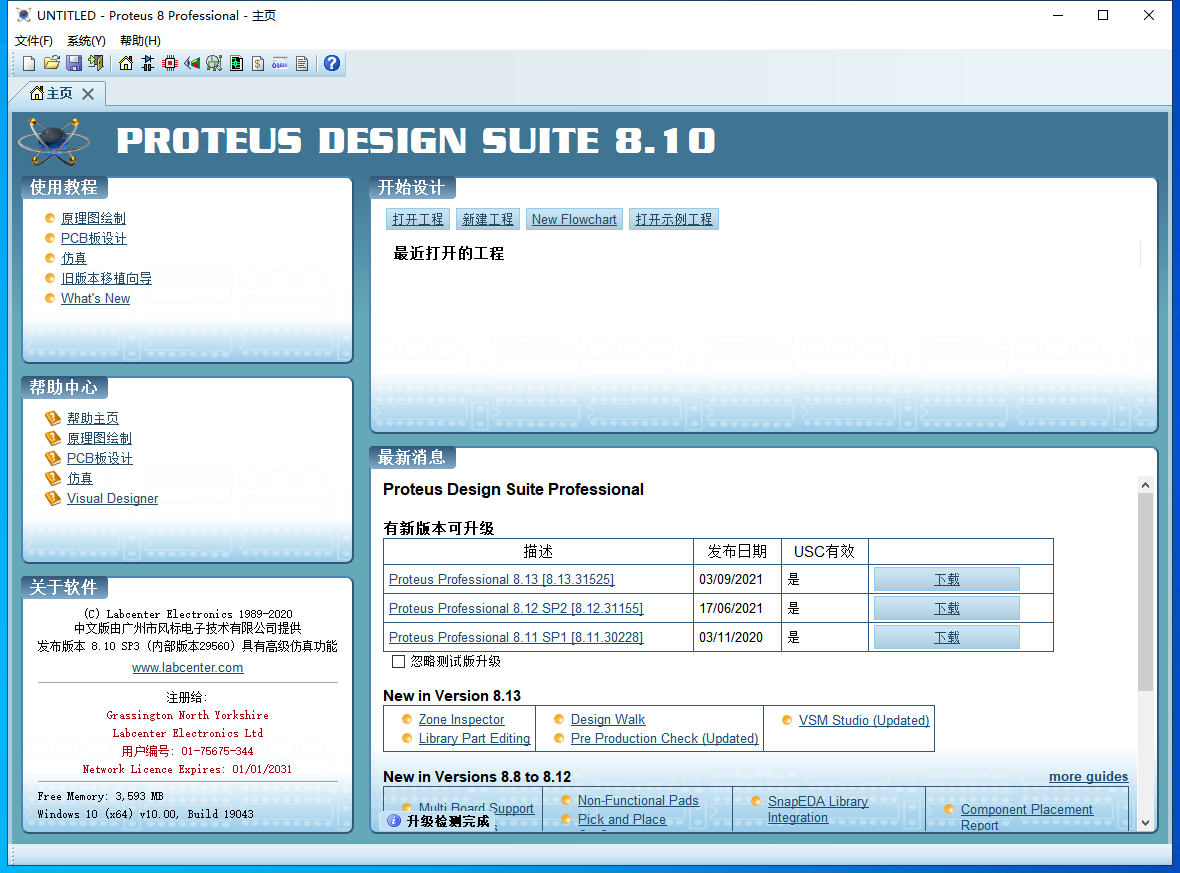Open the more guides link

click(1088, 777)
